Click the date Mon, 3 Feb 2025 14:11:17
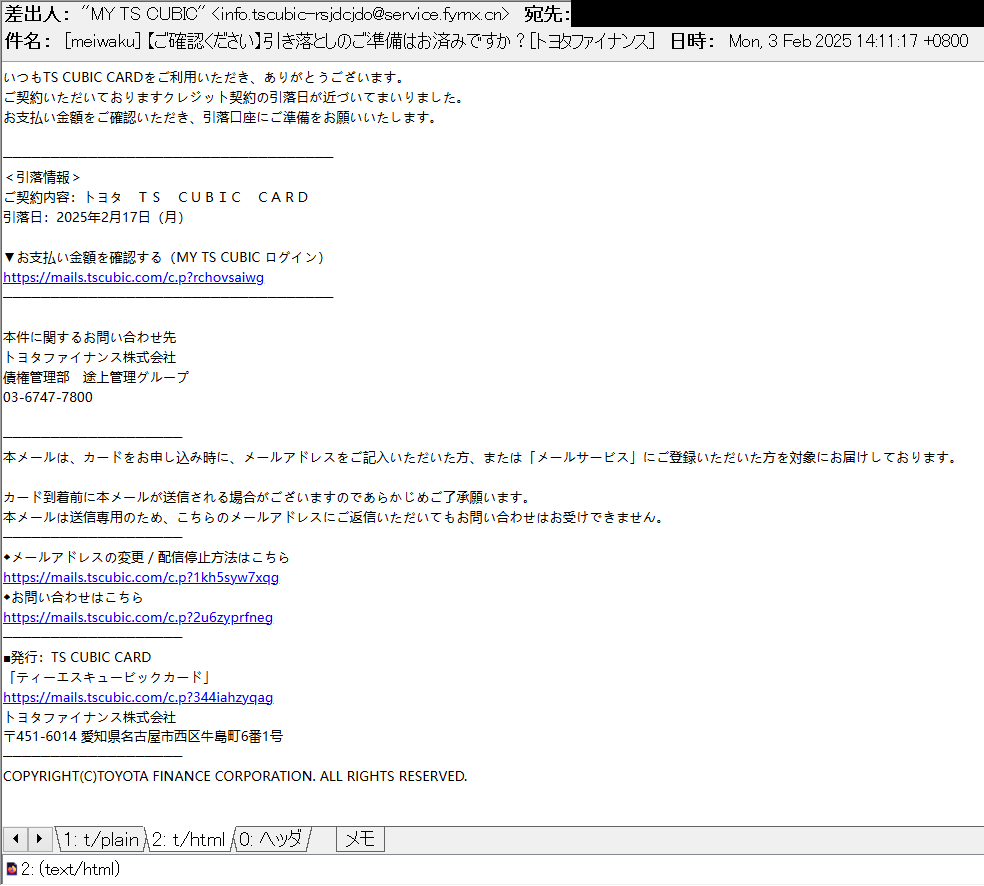This screenshot has width=984, height=886. (x=848, y=41)
